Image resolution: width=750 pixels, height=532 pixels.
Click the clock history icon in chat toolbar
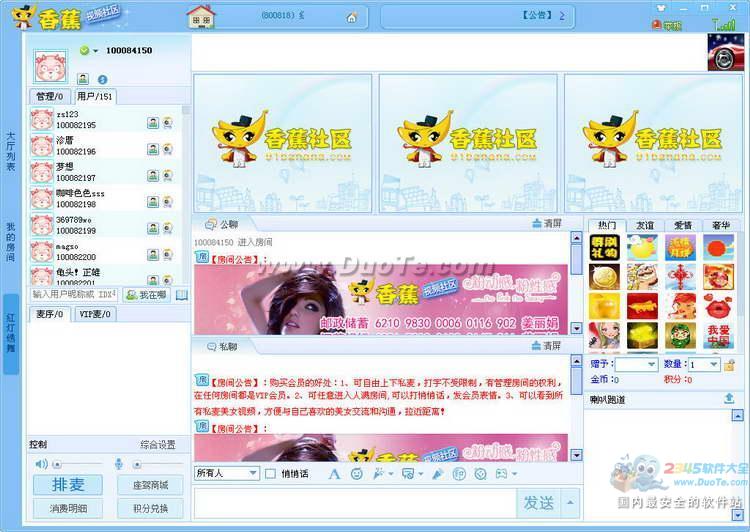coord(480,474)
